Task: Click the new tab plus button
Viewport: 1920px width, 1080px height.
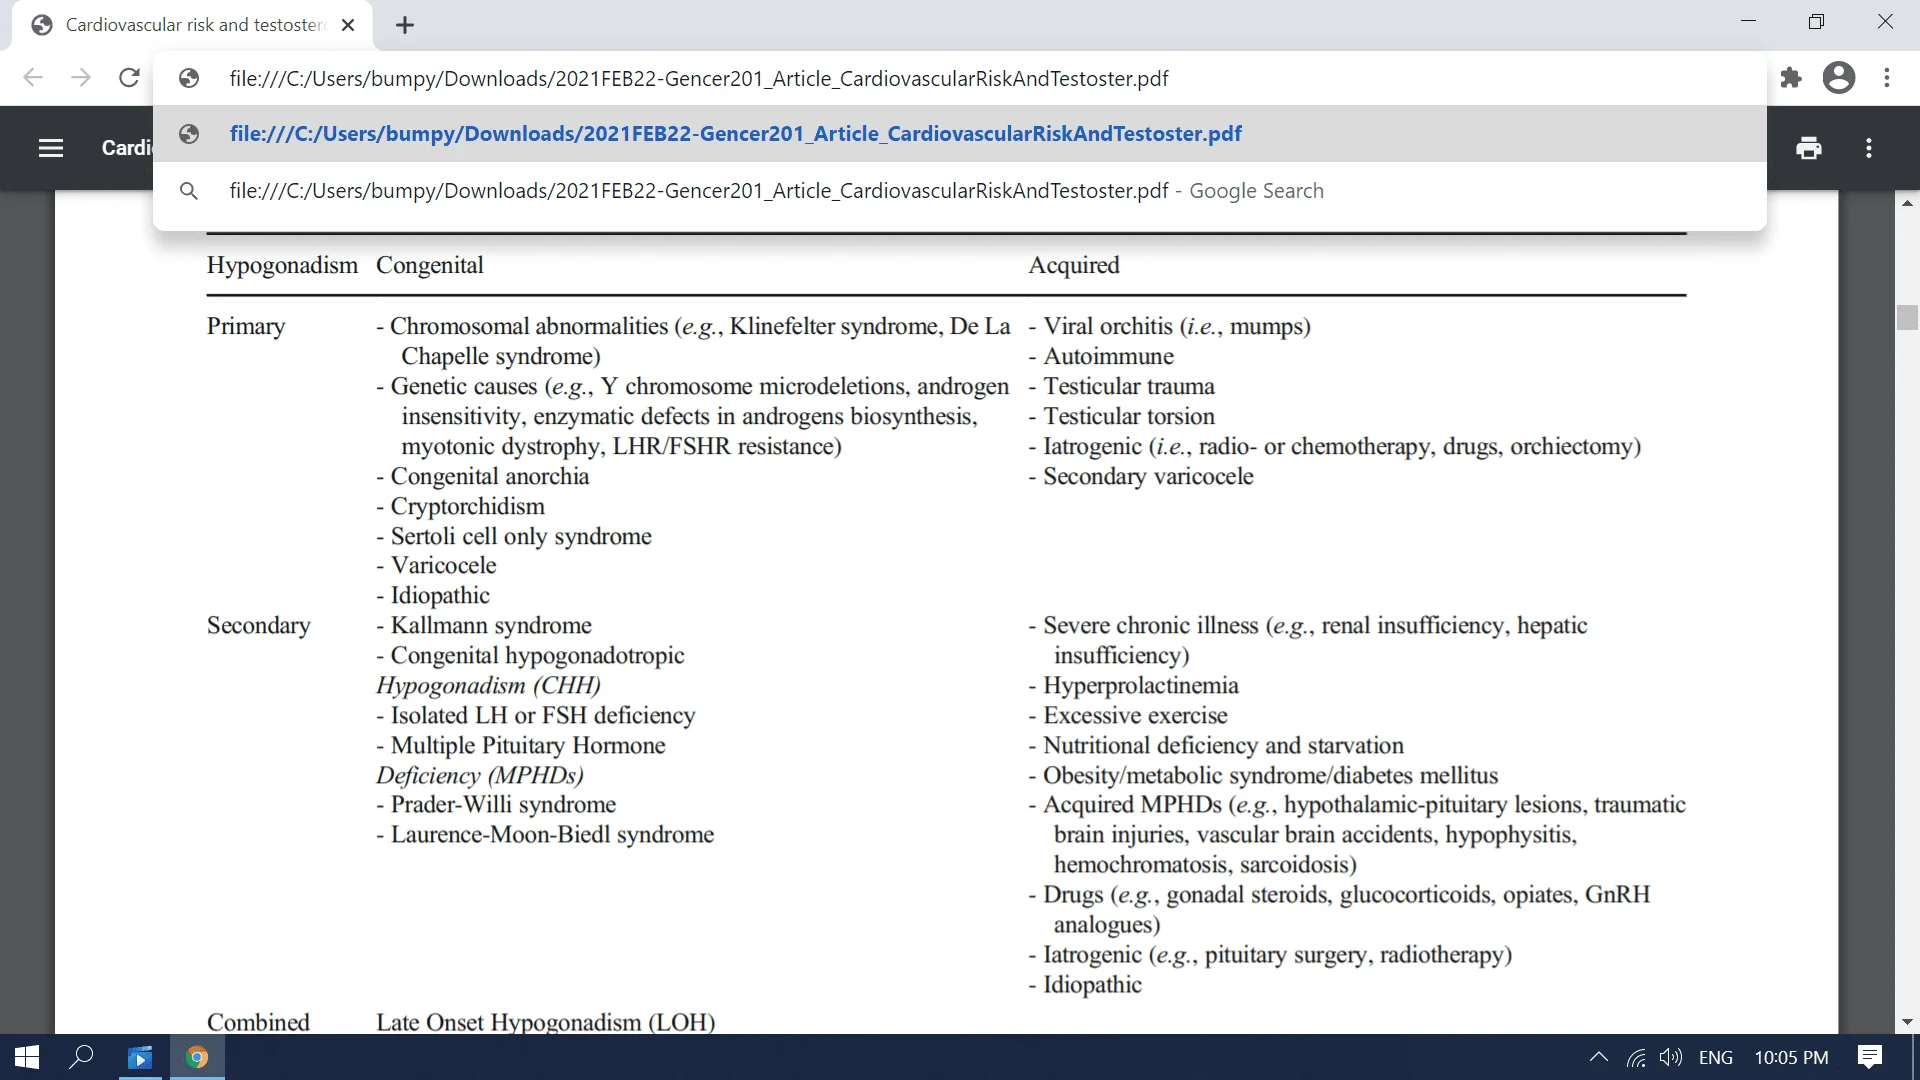Action: (x=404, y=24)
